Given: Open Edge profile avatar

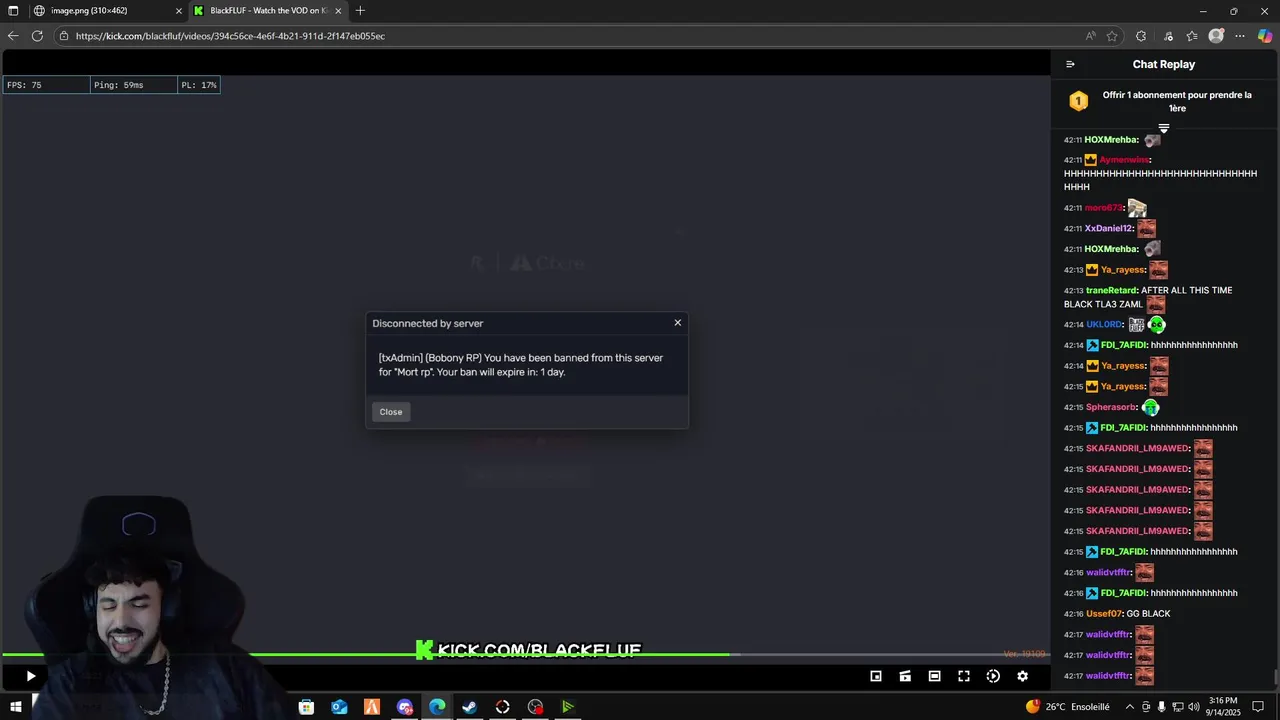Looking at the screenshot, I should pyautogui.click(x=1216, y=36).
